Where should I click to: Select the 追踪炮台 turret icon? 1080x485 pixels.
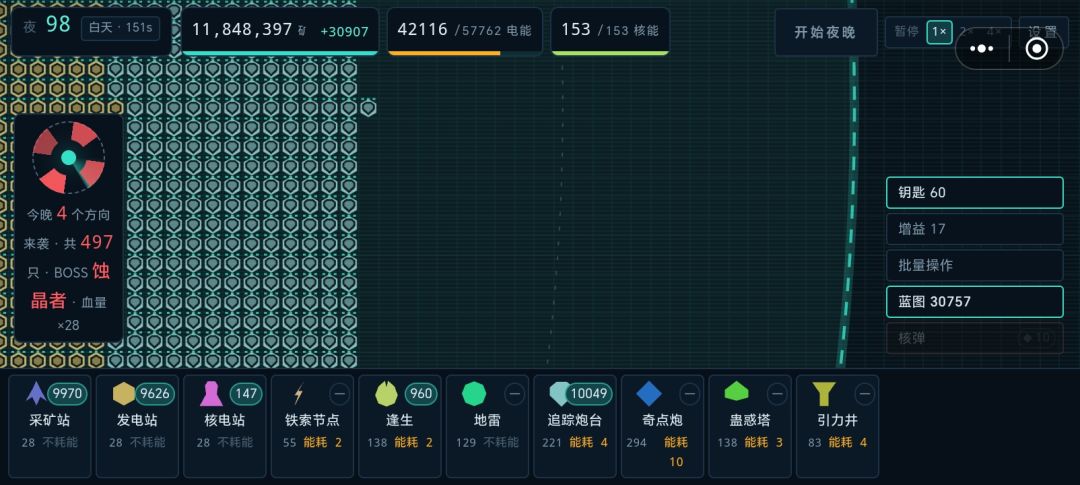[x=559, y=393]
